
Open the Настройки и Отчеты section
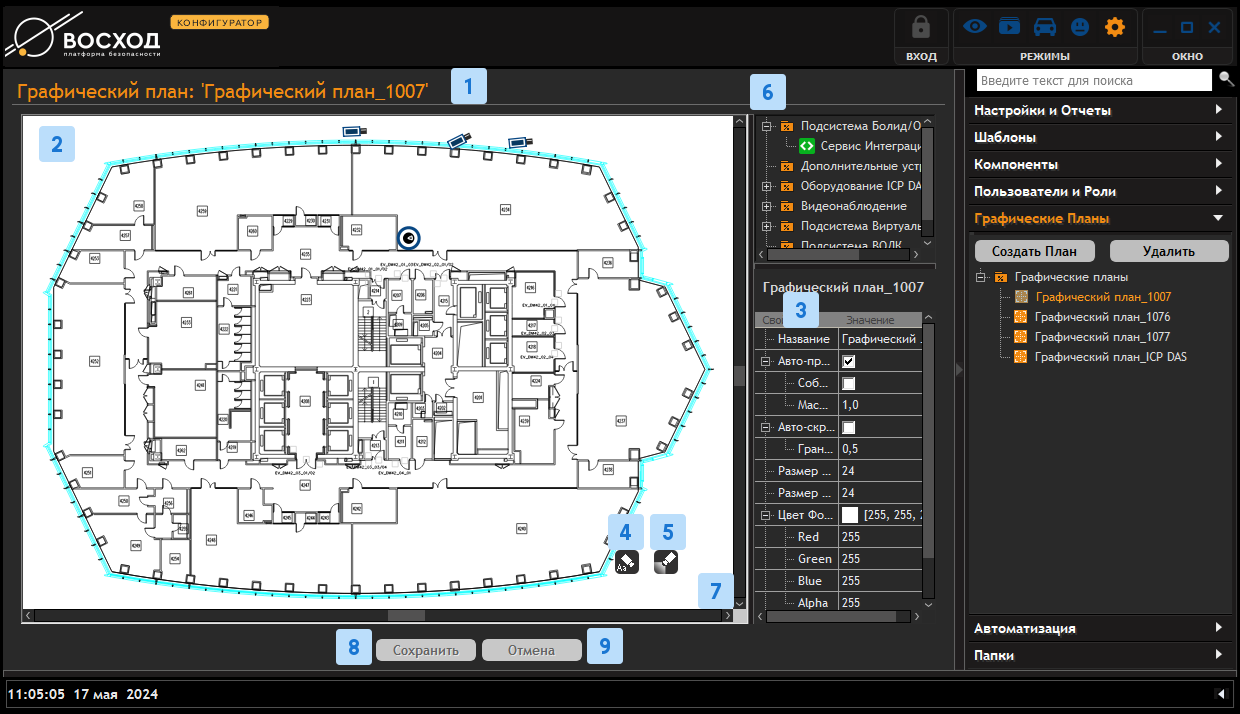coord(1099,110)
